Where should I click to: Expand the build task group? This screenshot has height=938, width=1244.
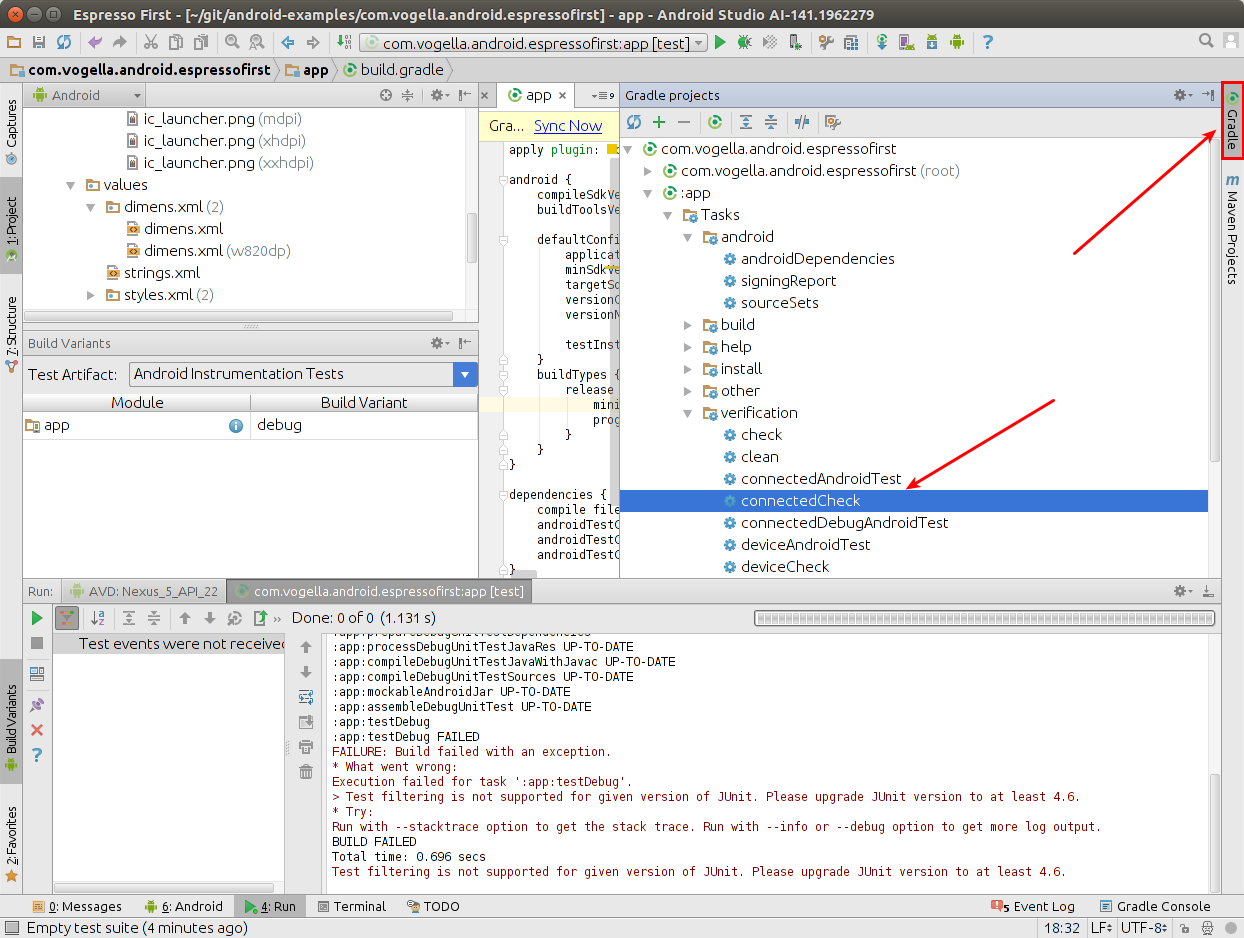(688, 325)
